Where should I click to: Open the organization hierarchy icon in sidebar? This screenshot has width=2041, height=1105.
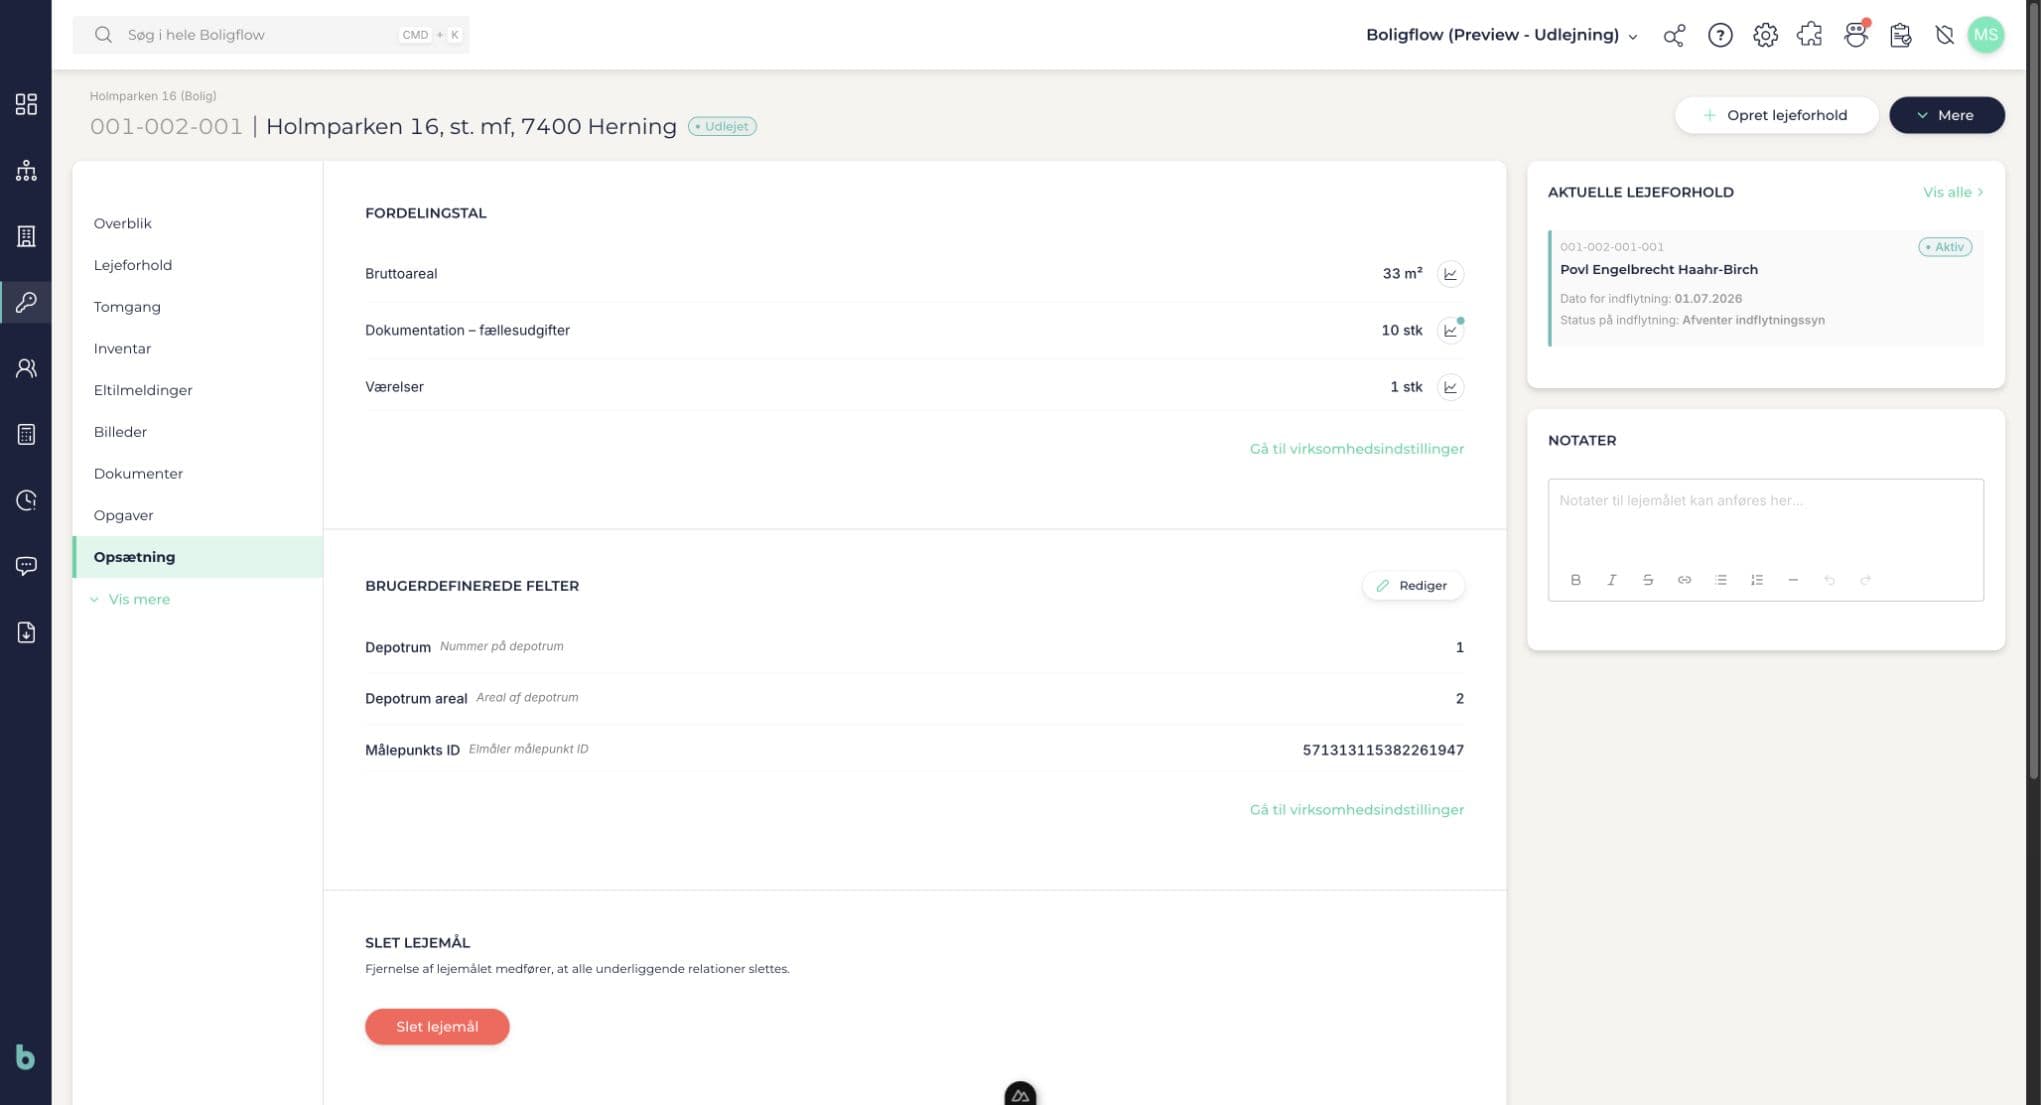(x=26, y=170)
